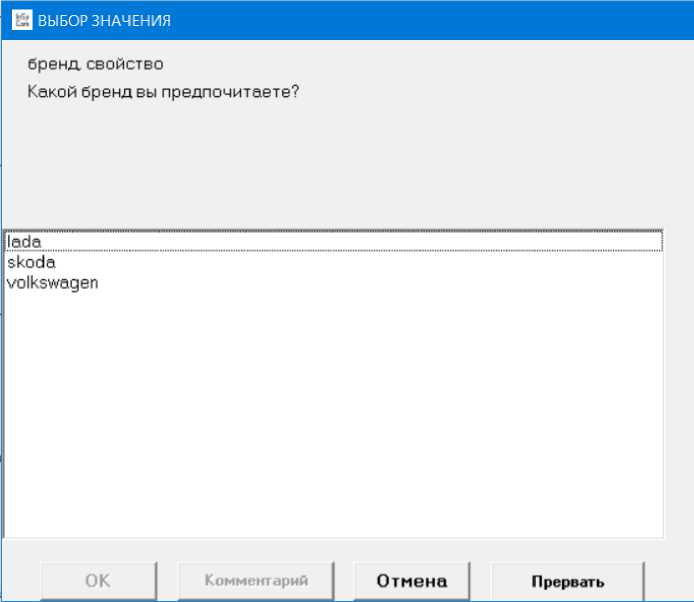Pick volkswagen in the list
Image resolution: width=694 pixels, height=602 pixels.
click(333, 283)
